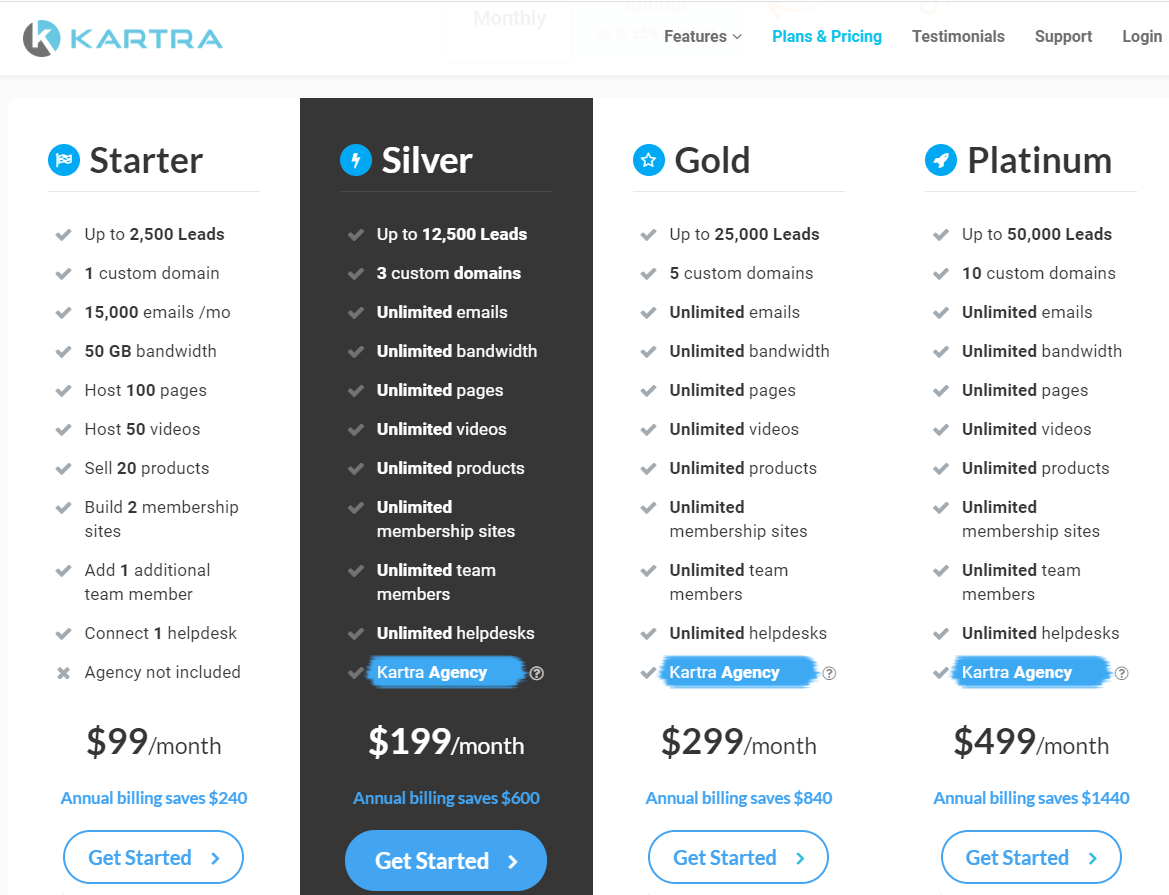
Task: Click the Silver plan lightning bolt icon
Action: 356,160
